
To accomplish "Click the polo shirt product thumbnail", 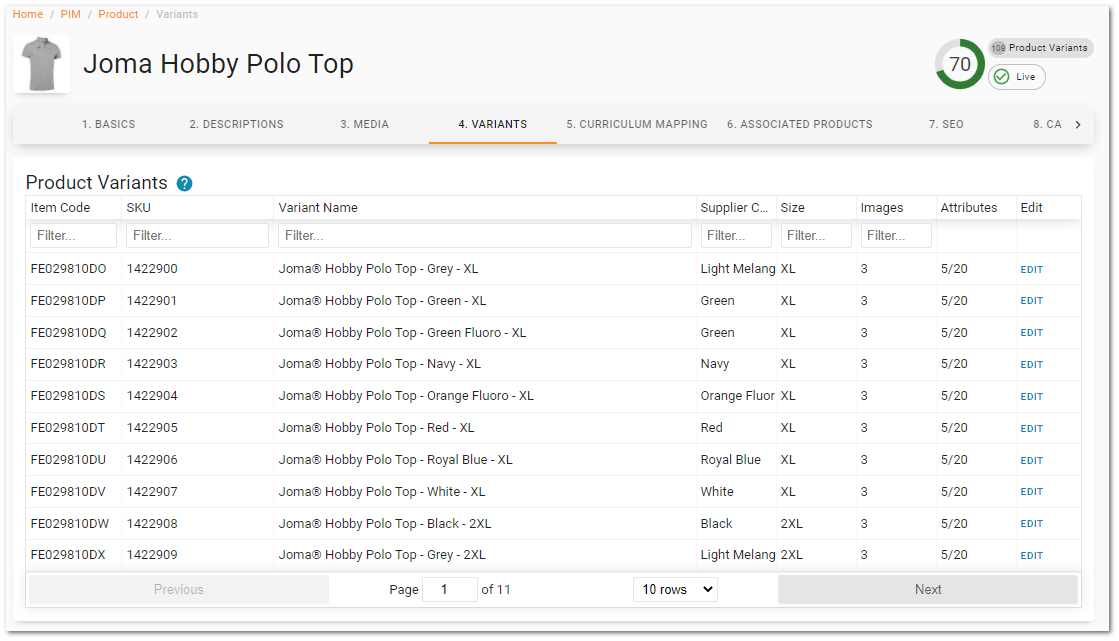I will (x=41, y=64).
